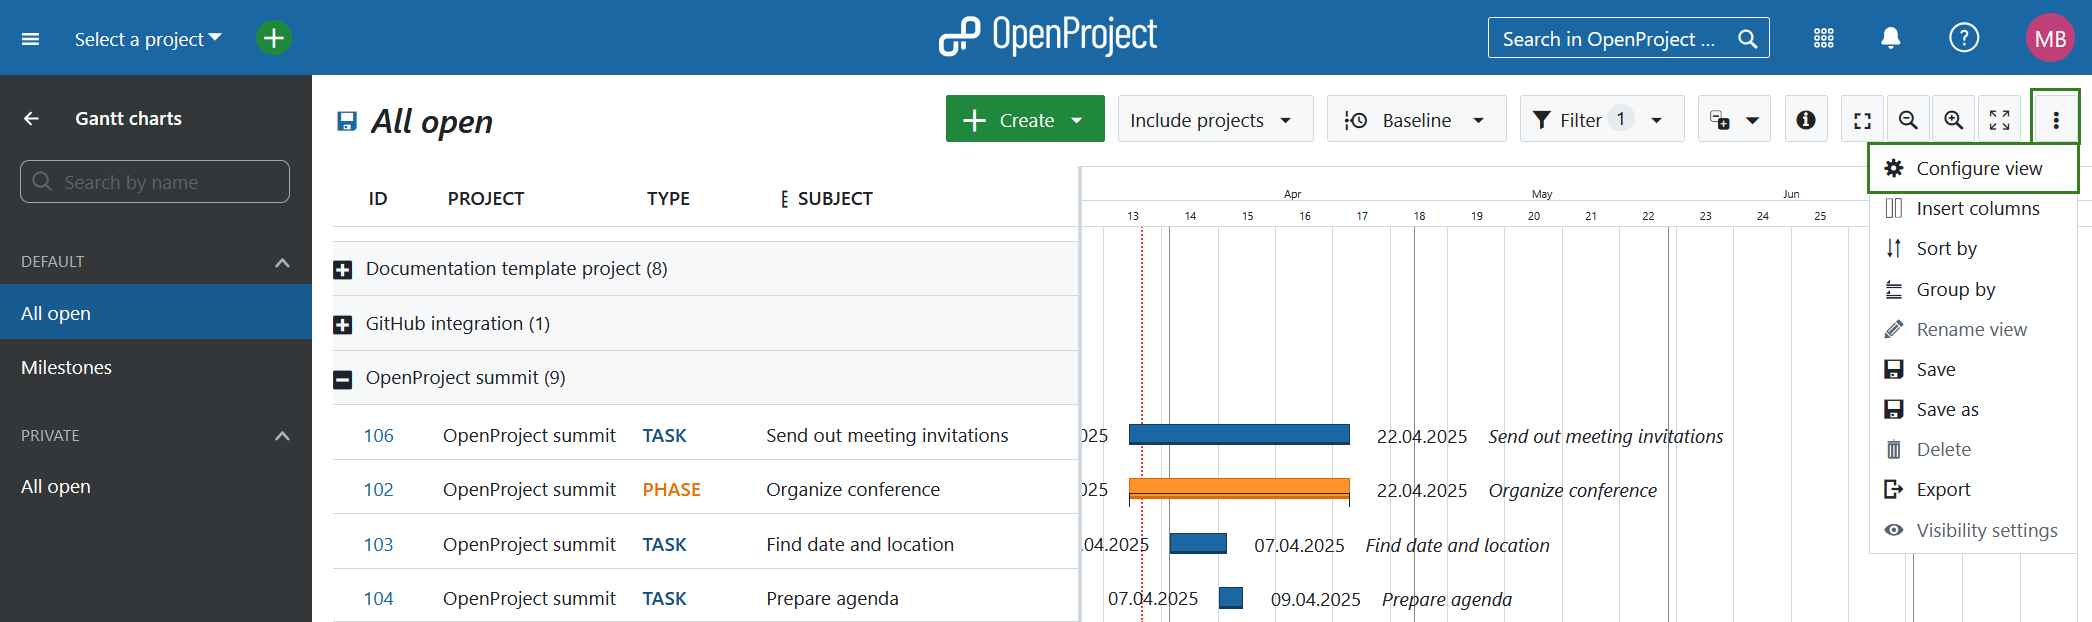The image size is (2092, 622).
Task: Click the notification bell icon
Action: coord(1890,38)
